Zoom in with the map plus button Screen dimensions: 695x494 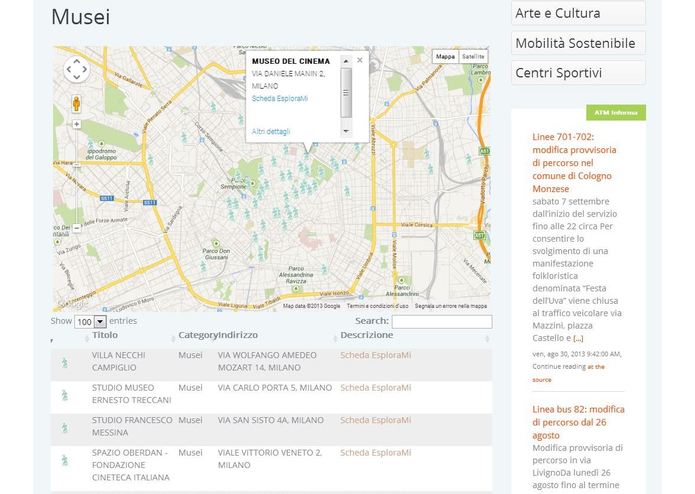point(77,124)
